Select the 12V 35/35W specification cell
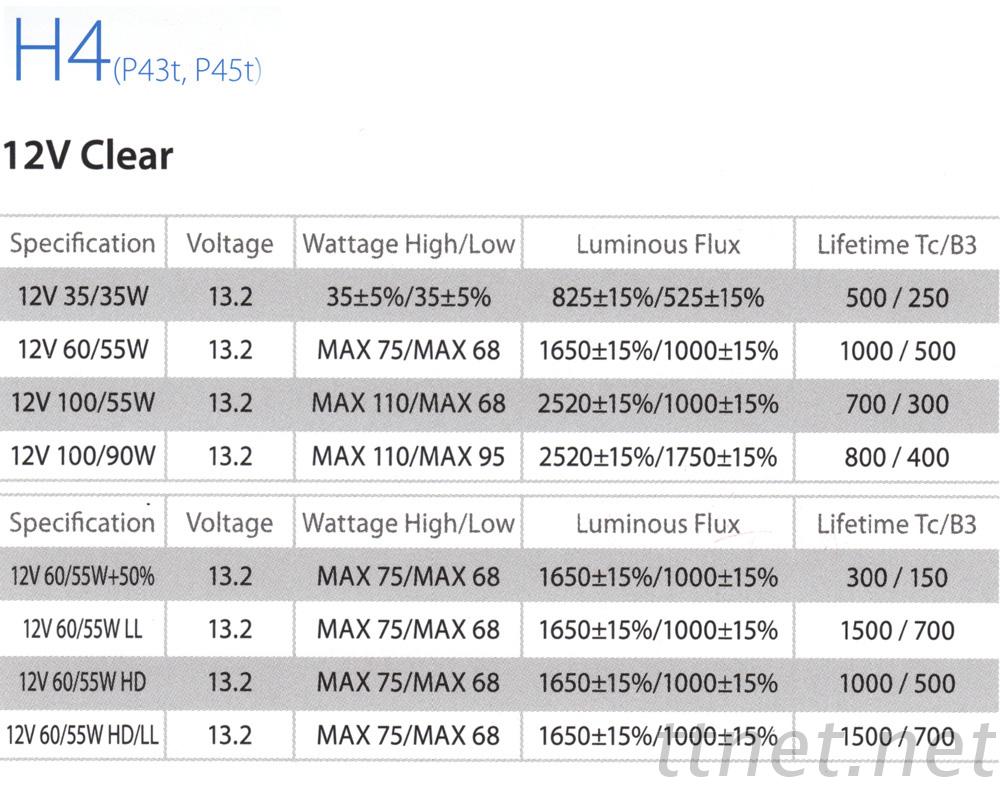 [83, 296]
